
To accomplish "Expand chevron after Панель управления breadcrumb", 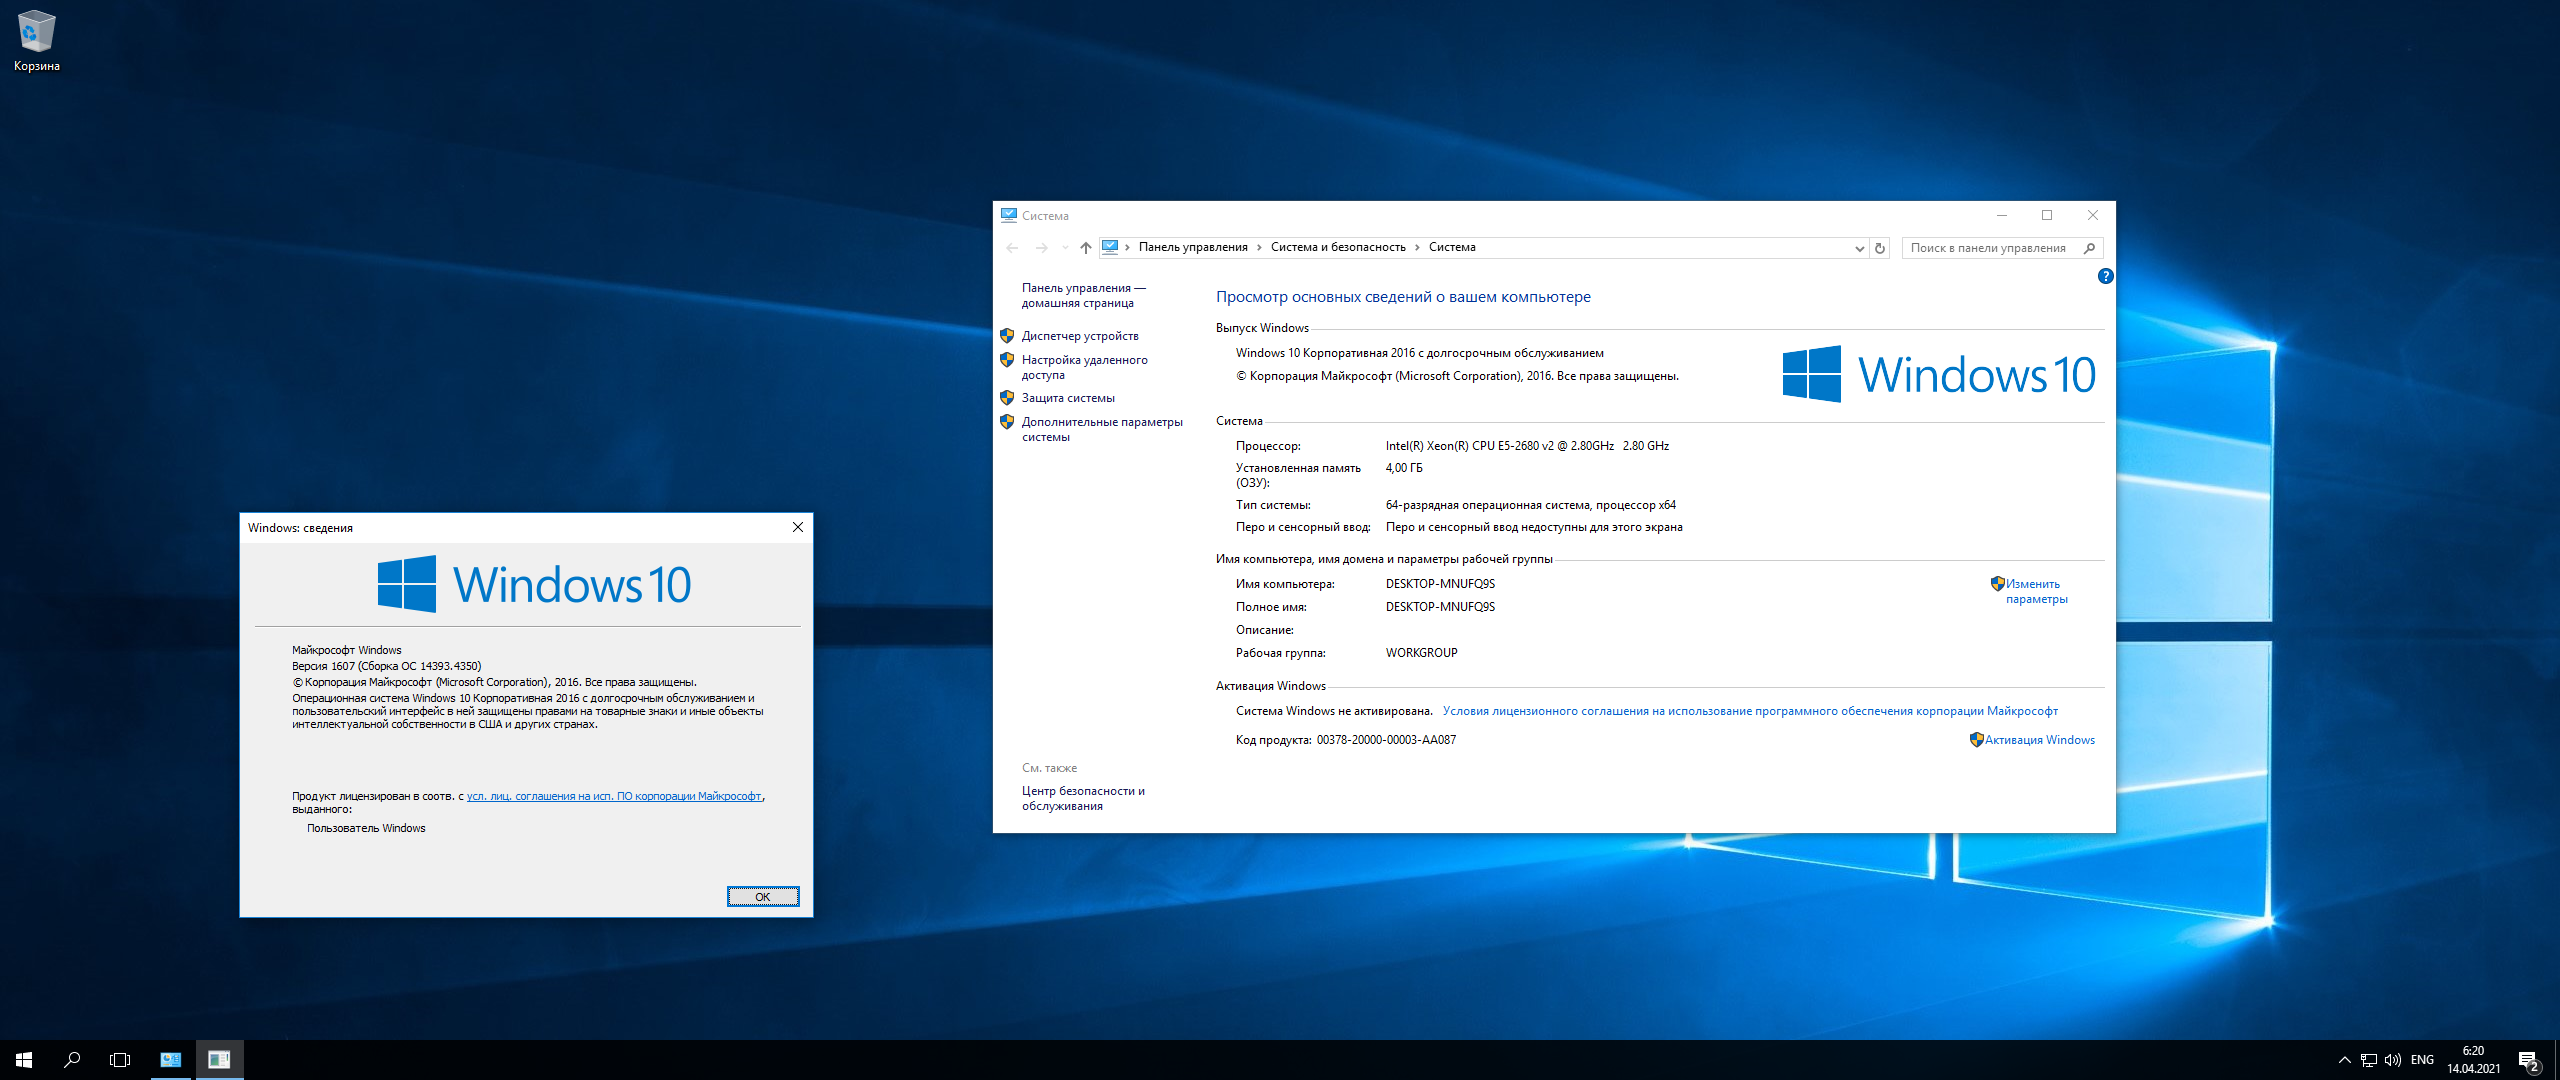I will tap(1259, 247).
